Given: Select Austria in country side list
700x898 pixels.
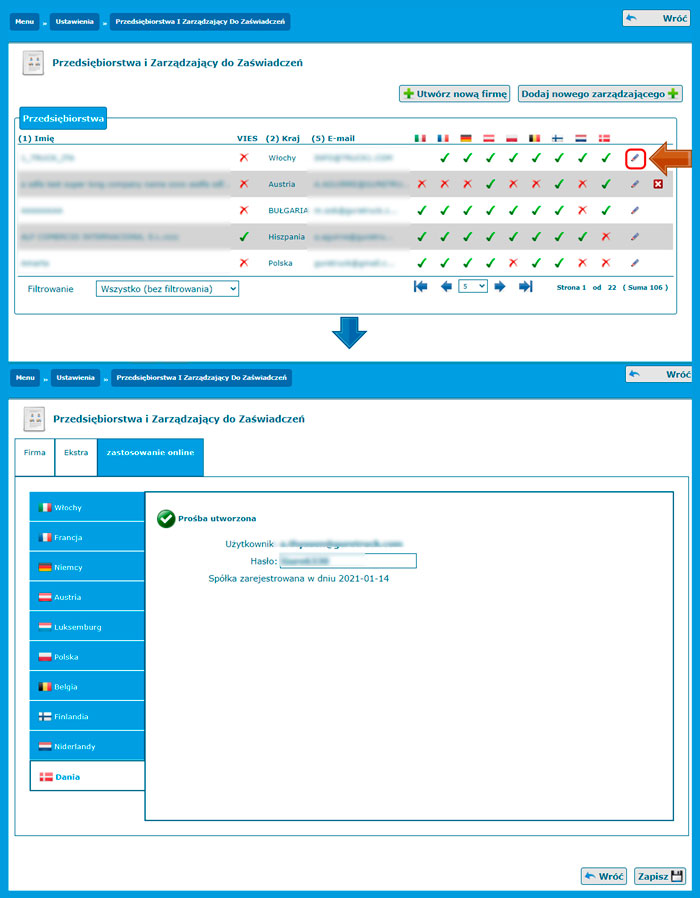Looking at the screenshot, I should pyautogui.click(x=87, y=597).
